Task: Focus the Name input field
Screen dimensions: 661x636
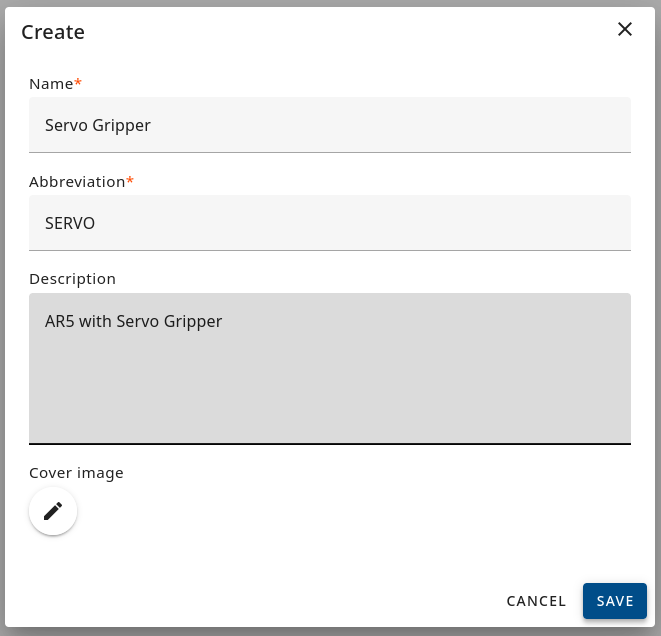Action: (x=330, y=125)
